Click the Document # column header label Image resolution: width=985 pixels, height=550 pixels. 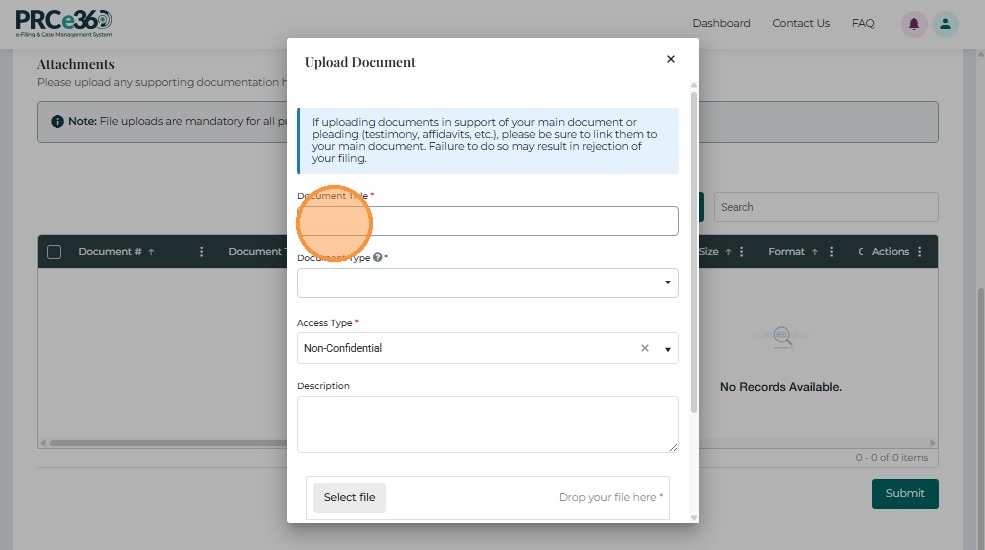click(x=110, y=252)
